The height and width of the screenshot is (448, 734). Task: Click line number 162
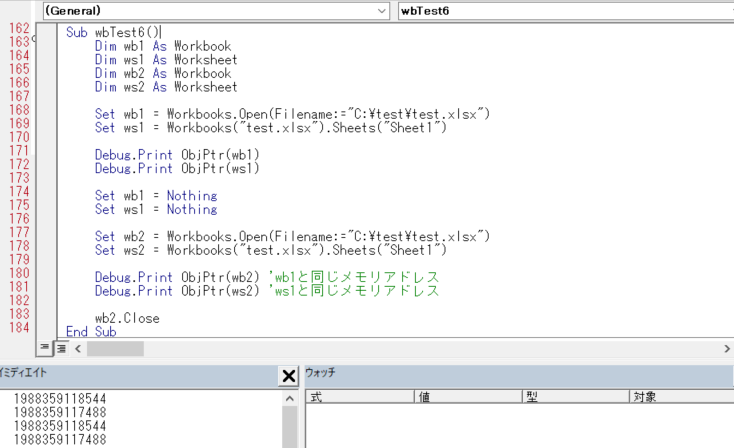pyautogui.click(x=19, y=28)
